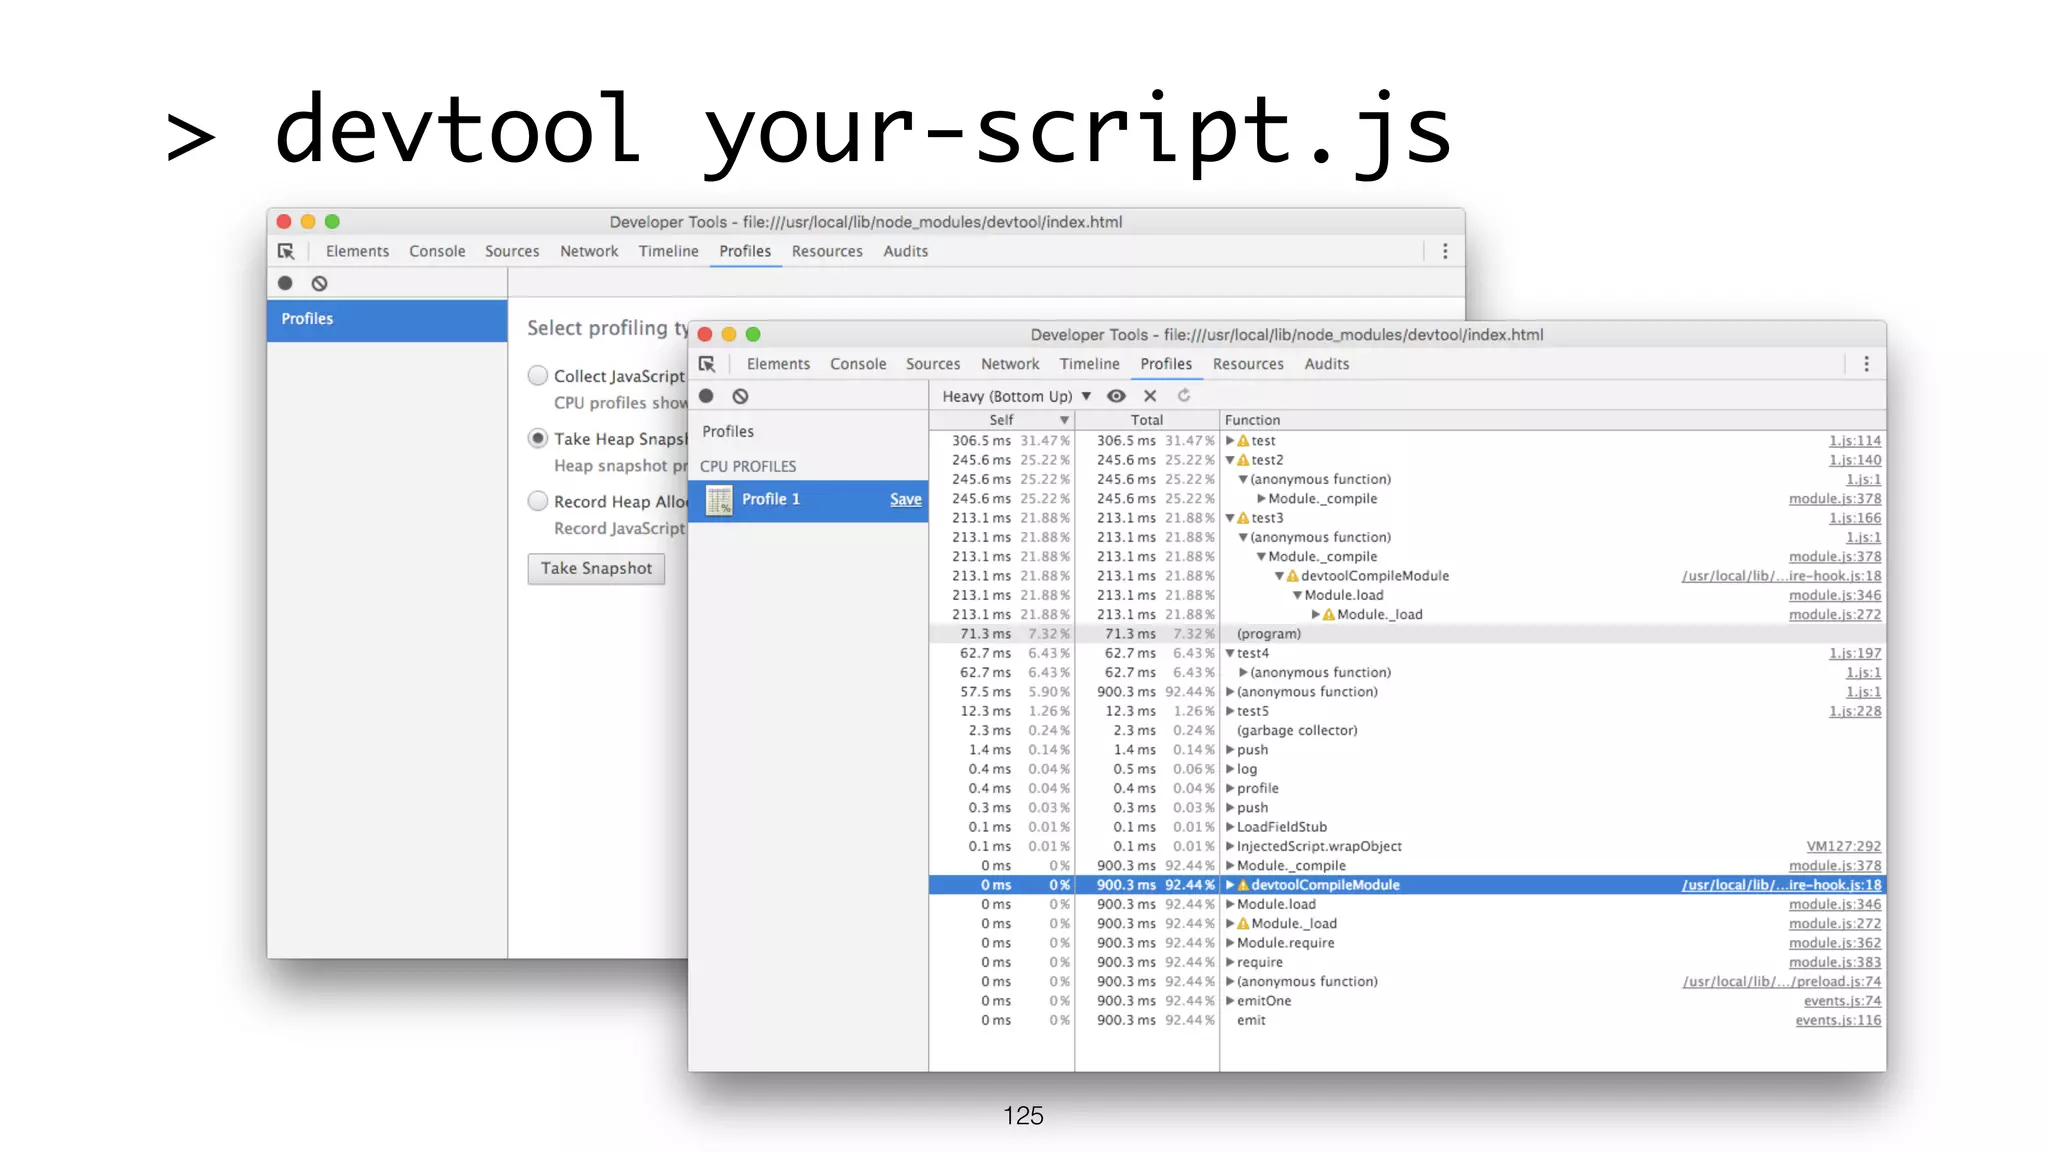This screenshot has height=1152, width=2048.
Task: Click warning icon beside Module._load under Module.load
Action: coord(1329,615)
